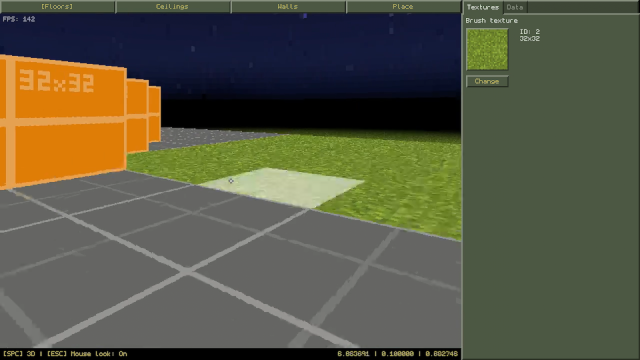
Task: Open the Data panel tab
Action: click(515, 7)
